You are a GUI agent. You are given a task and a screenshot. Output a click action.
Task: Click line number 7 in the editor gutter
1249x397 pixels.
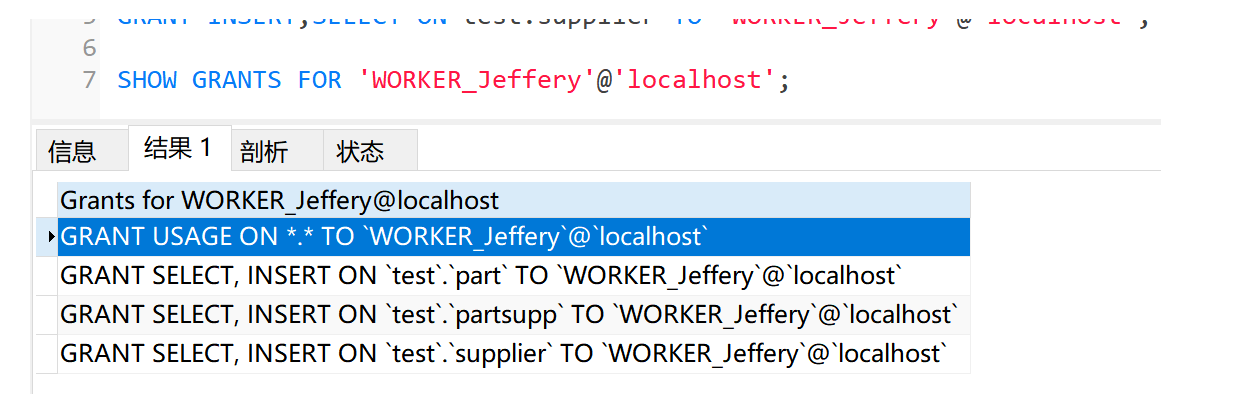point(90,79)
